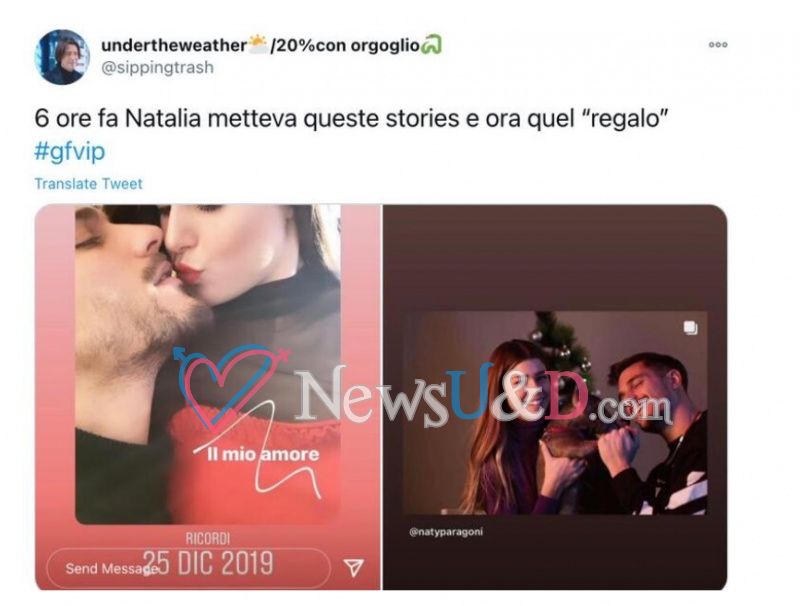Screen dimensions: 800x606
Task: Click the @sippingtrash profile avatar
Action: tap(62, 57)
